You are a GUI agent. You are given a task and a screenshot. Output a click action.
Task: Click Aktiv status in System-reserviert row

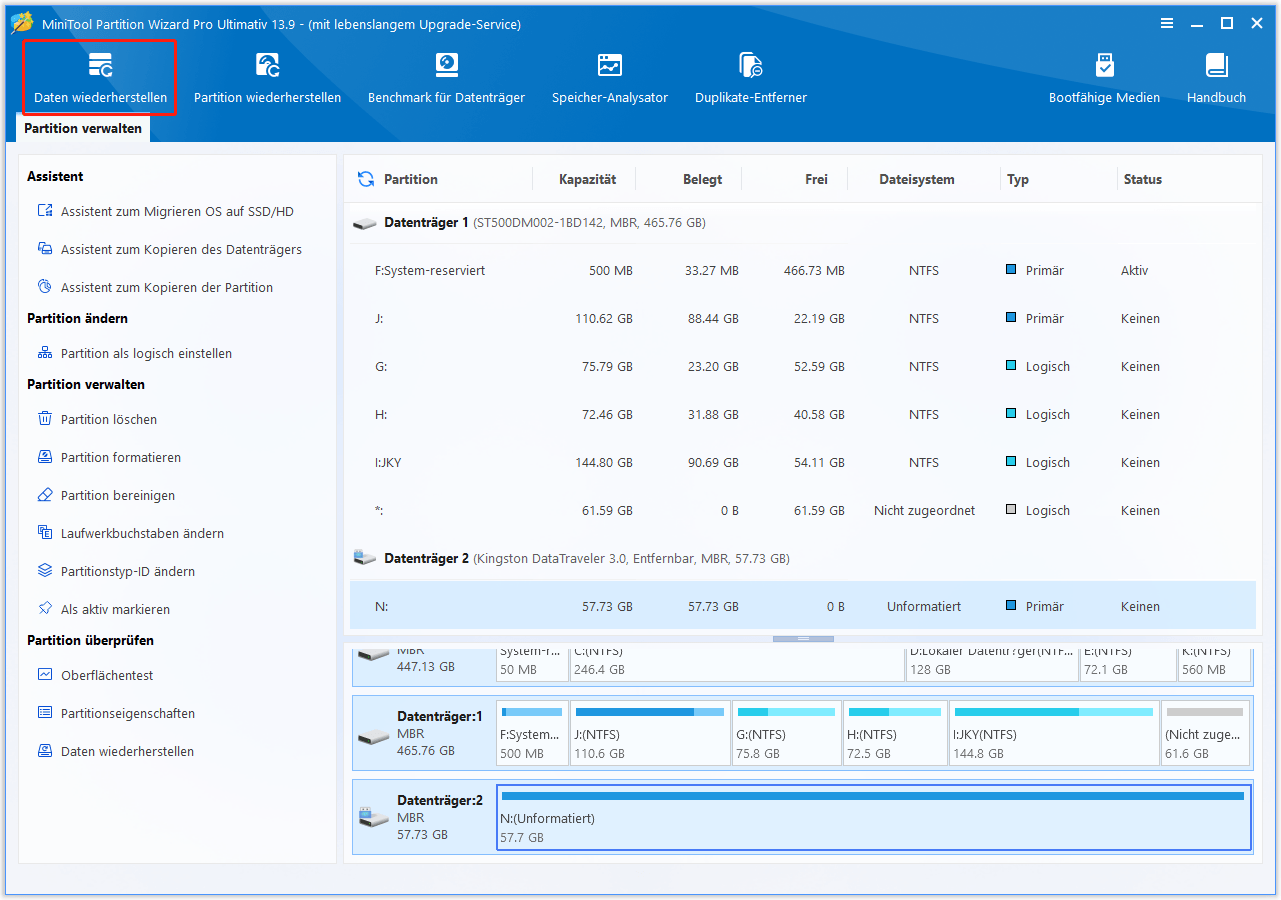1135,271
